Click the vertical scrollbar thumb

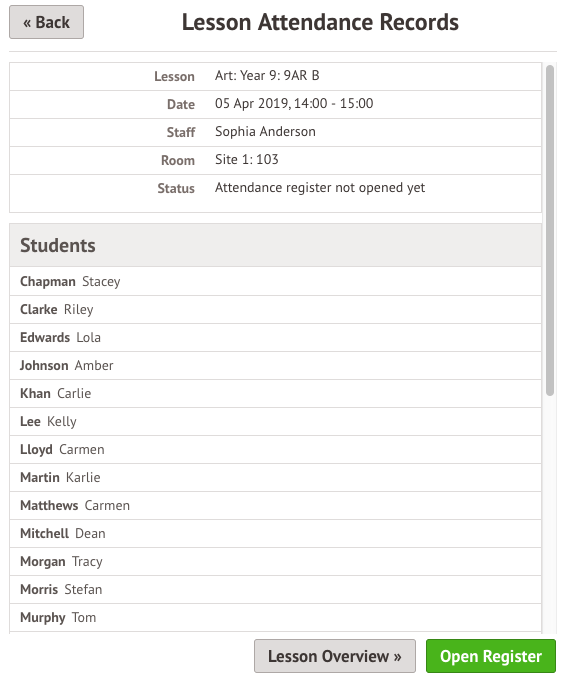(x=550, y=230)
